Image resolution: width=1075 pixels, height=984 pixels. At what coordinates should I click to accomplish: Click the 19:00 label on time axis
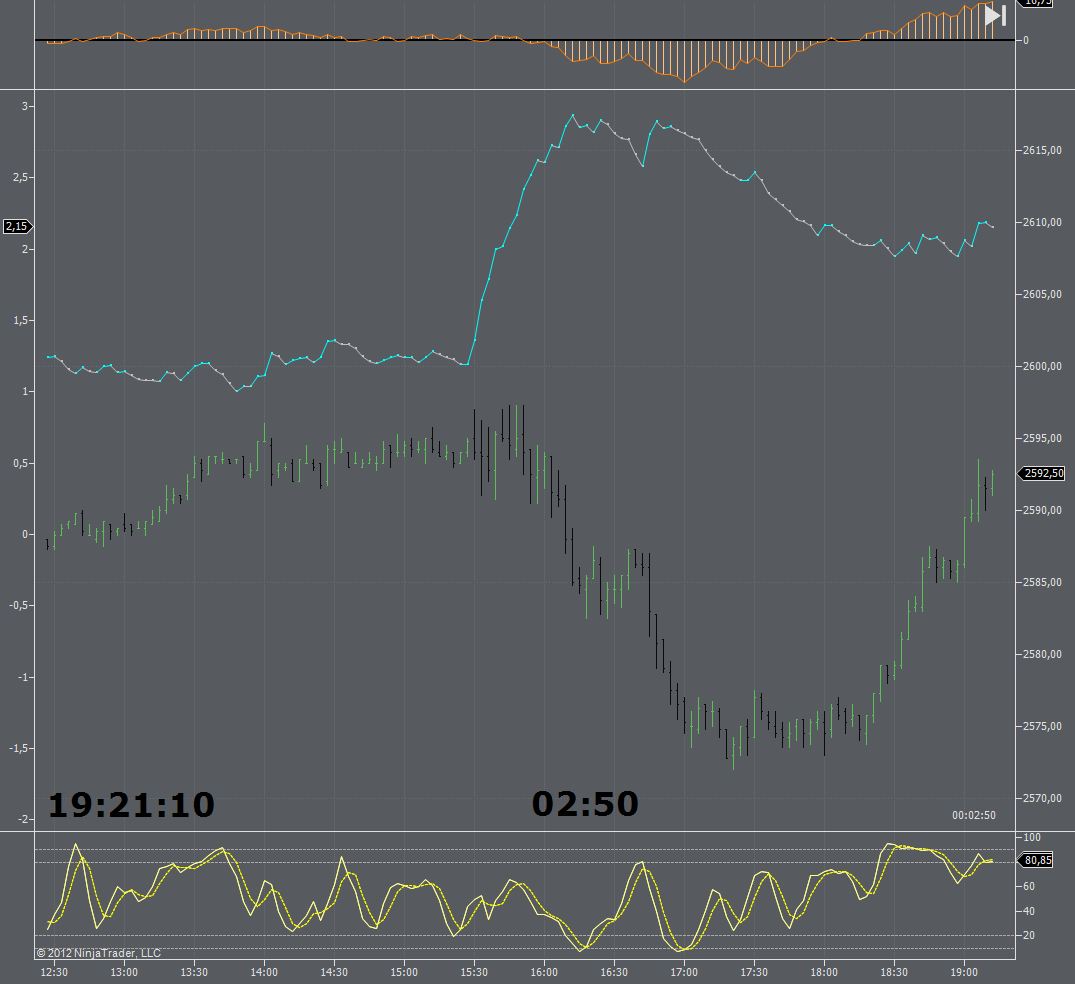pyautogui.click(x=964, y=972)
